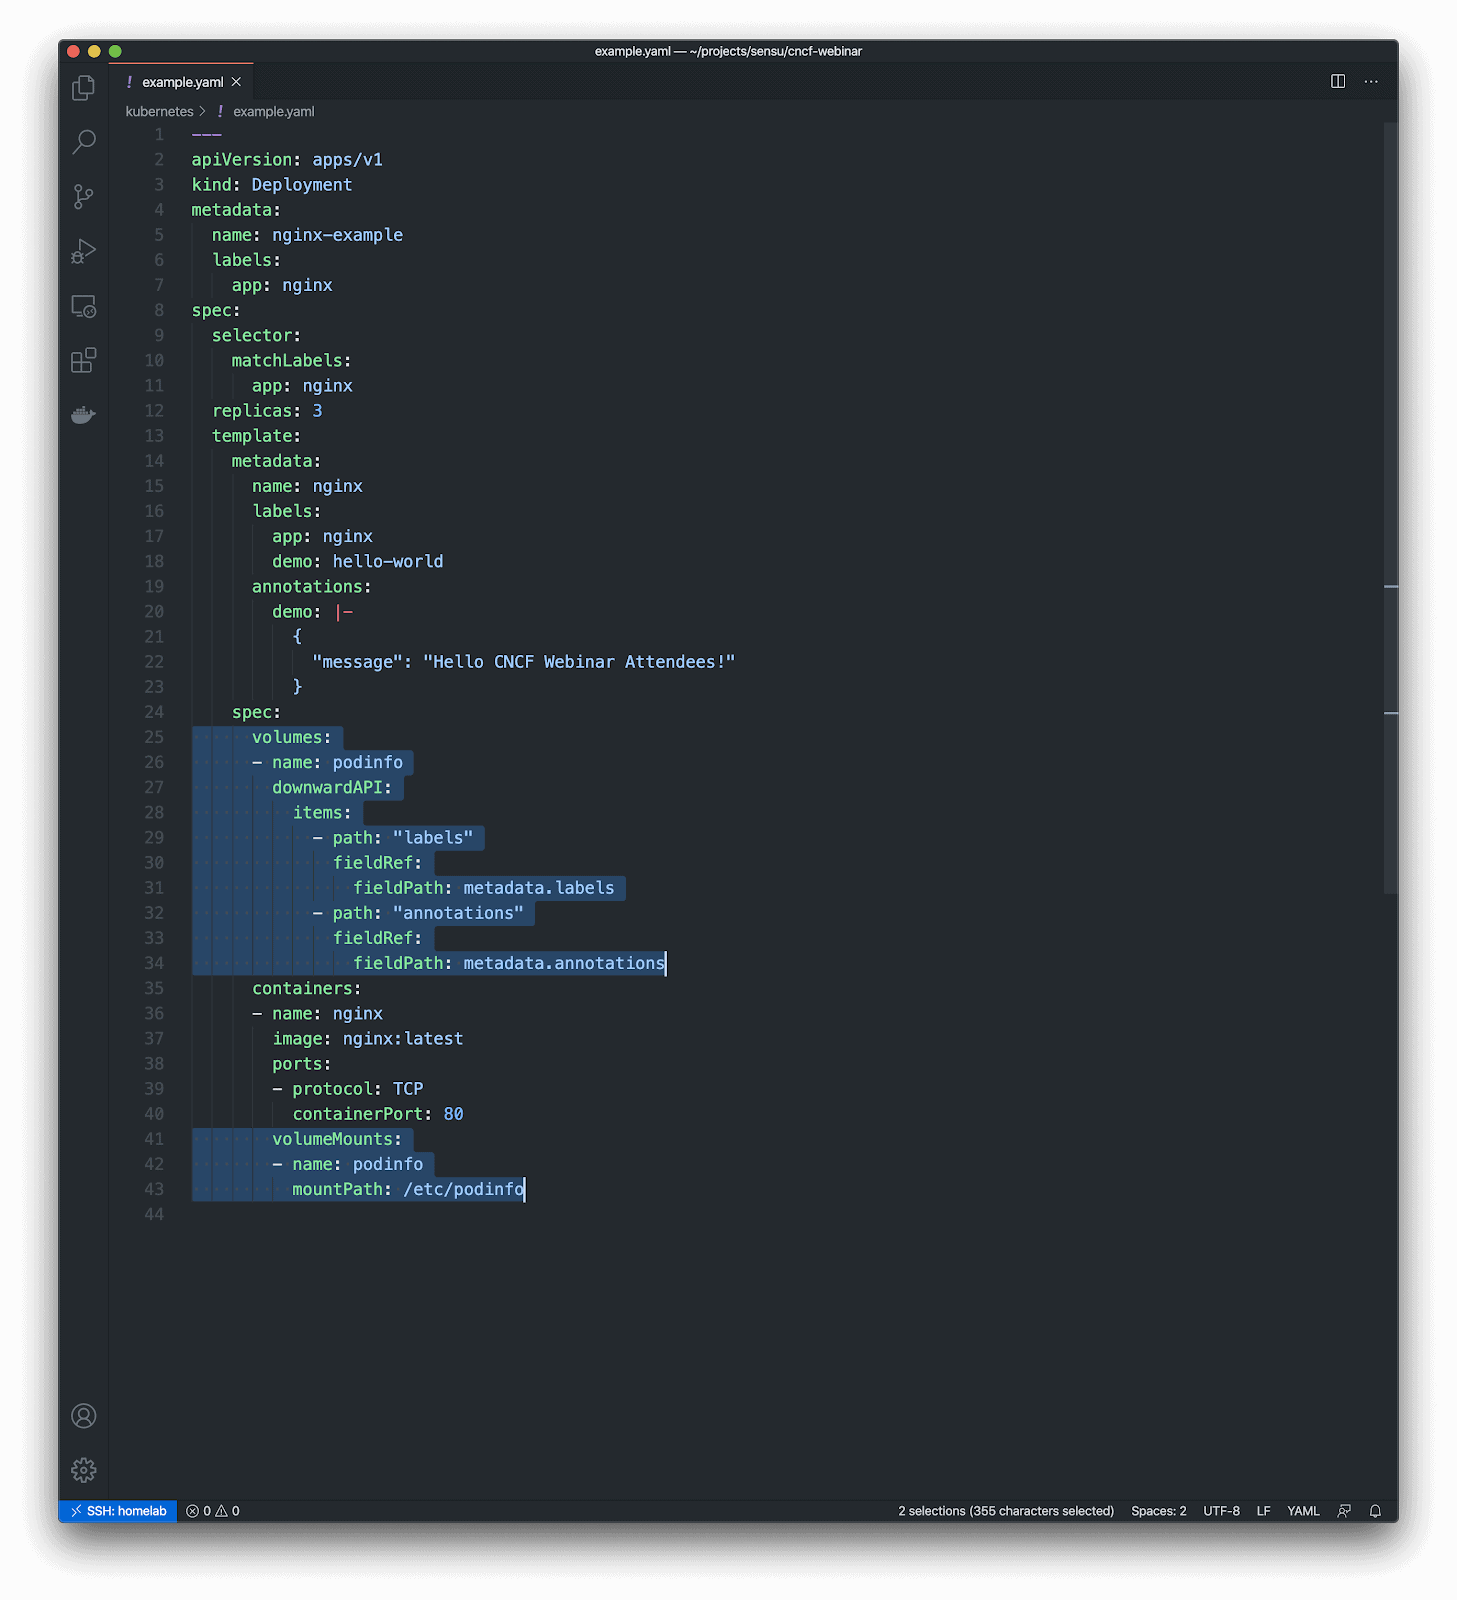Change file encoding UTF-8

(x=1222, y=1511)
